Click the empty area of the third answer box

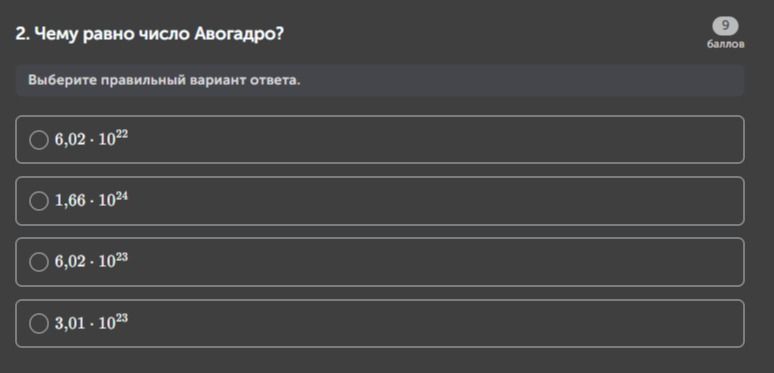(434, 262)
